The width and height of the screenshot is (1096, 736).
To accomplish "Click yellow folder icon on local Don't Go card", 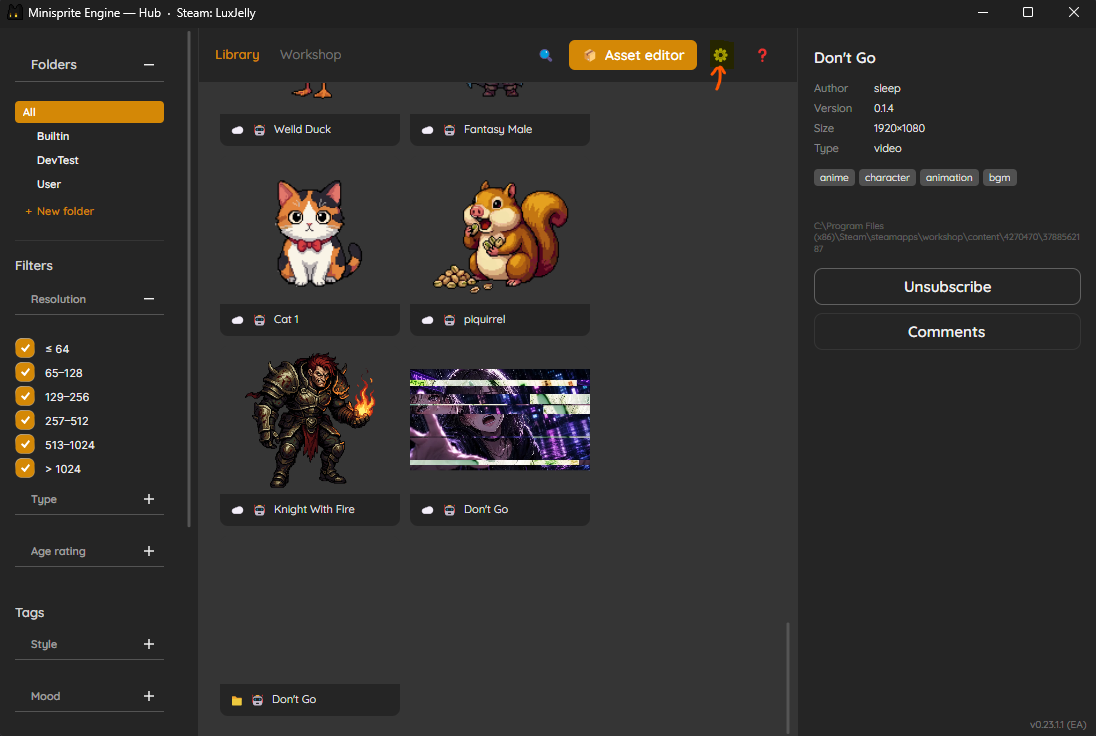I will tap(237, 700).
